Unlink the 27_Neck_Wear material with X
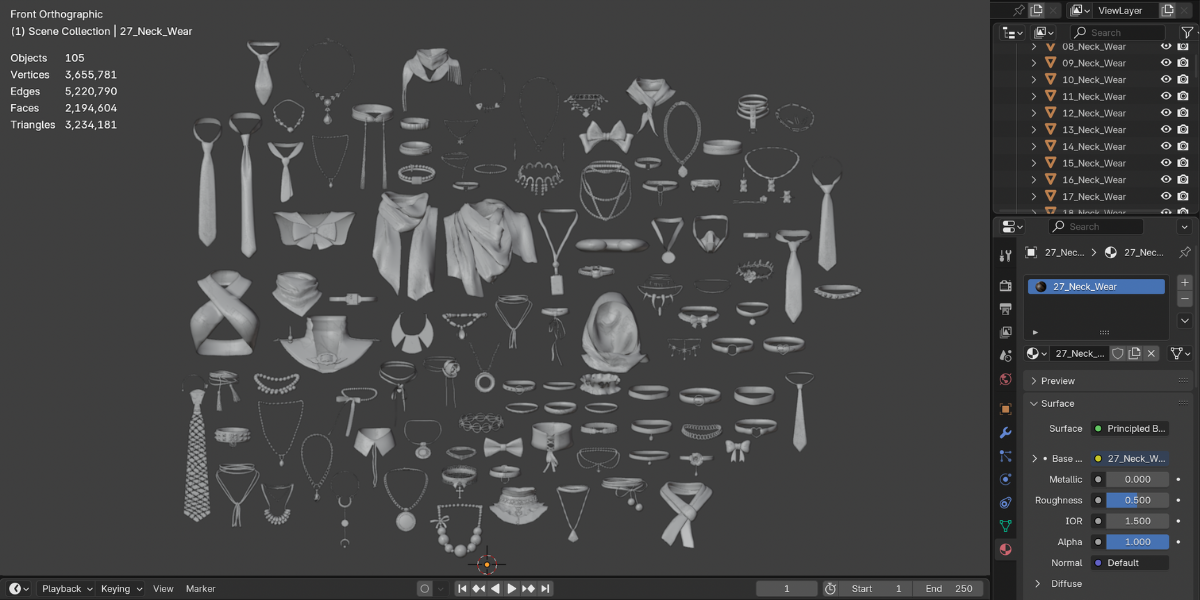 click(x=1151, y=353)
